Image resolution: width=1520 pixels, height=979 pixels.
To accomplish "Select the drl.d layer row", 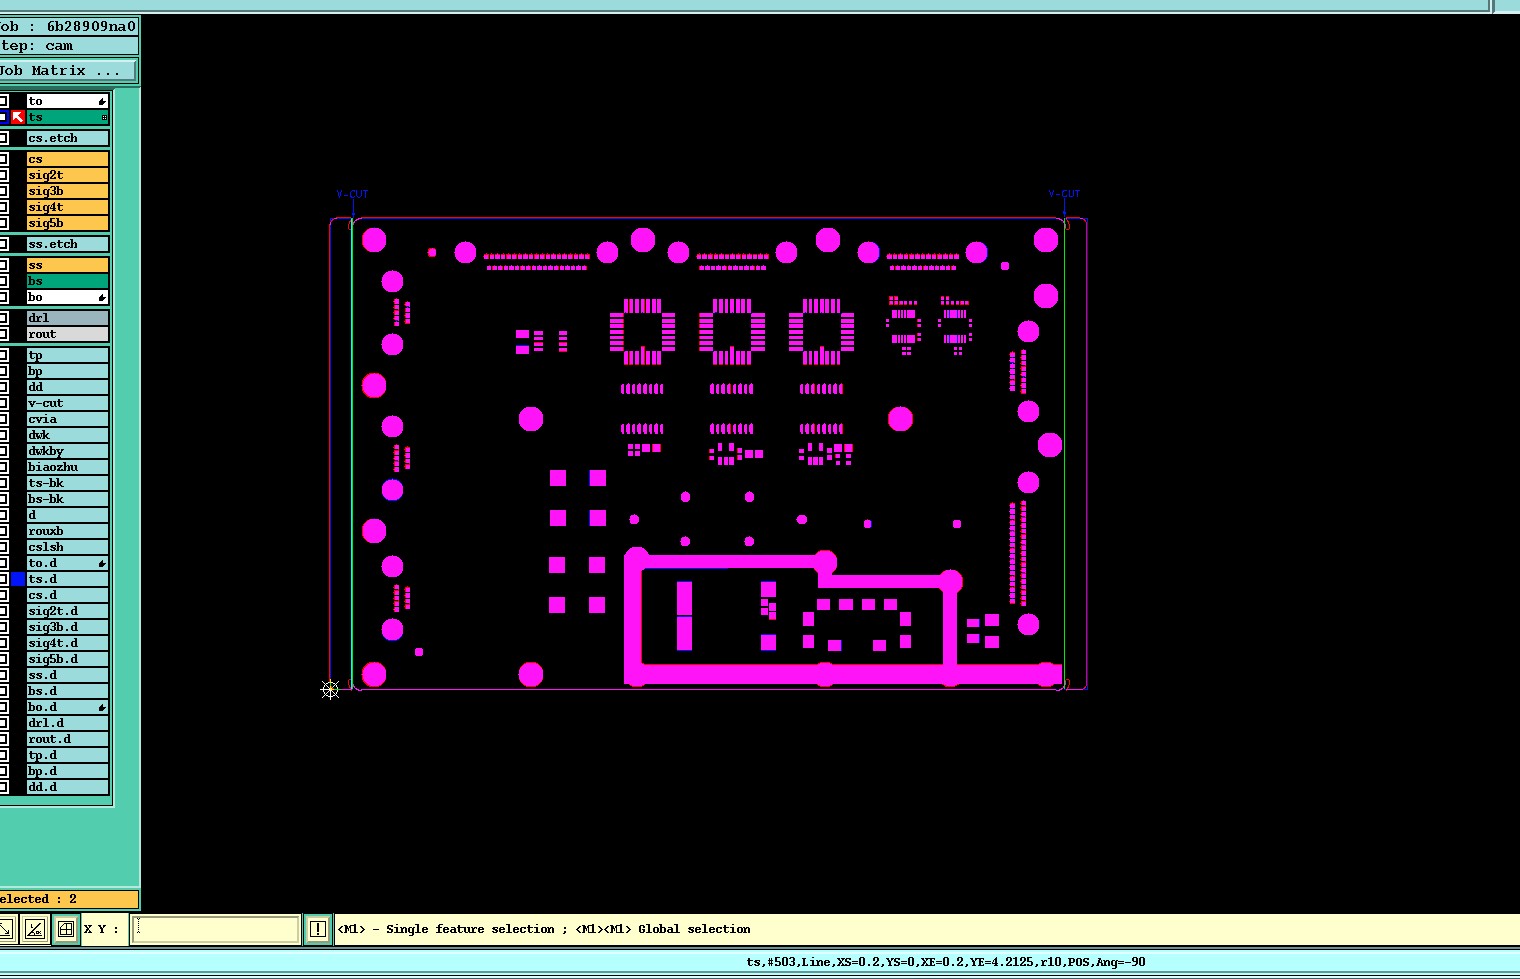I will coord(67,723).
